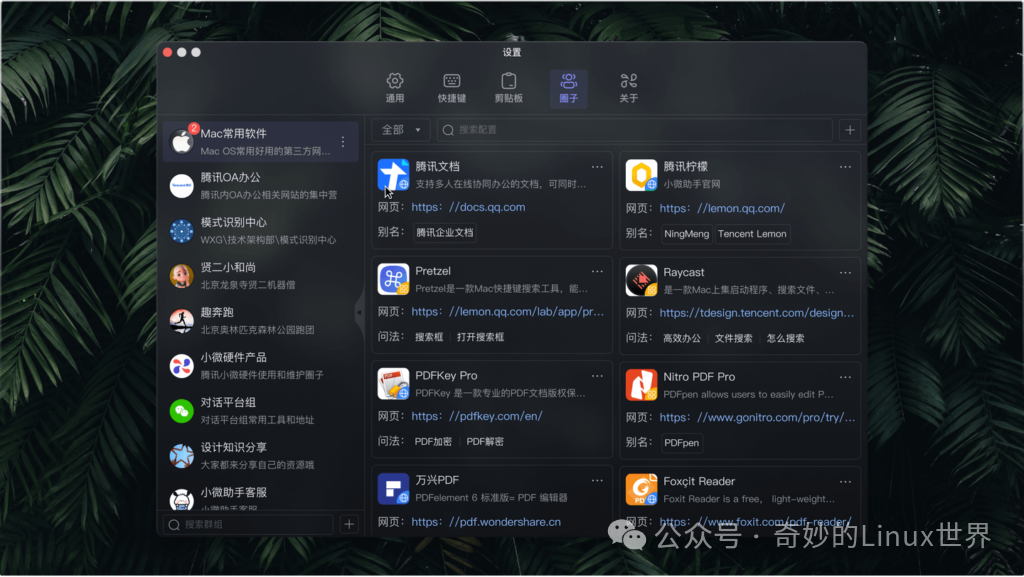Click the NingMeng alias tag
Viewport: 1024px width, 577px height.
tap(686, 234)
